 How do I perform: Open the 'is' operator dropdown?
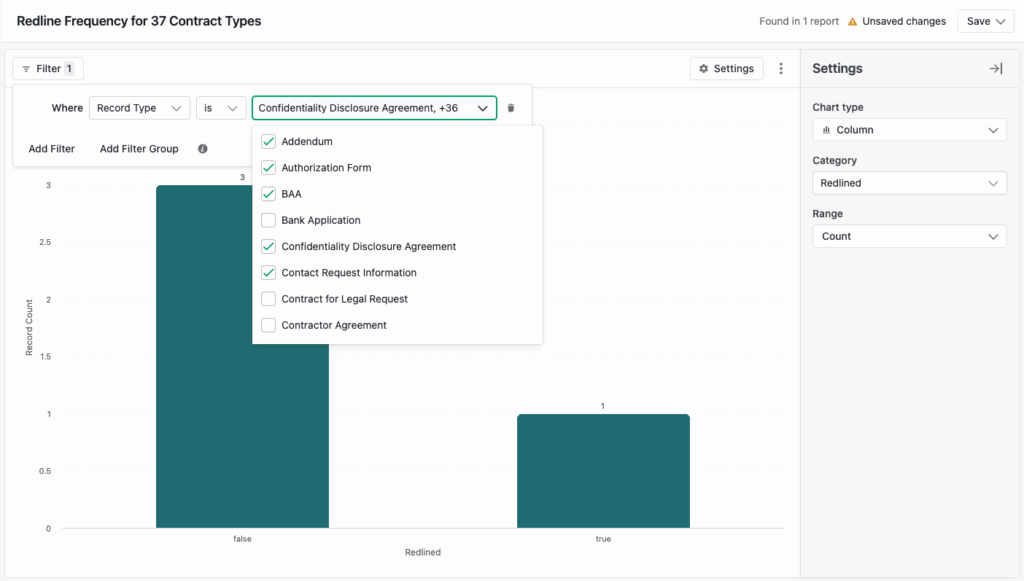[x=221, y=107]
